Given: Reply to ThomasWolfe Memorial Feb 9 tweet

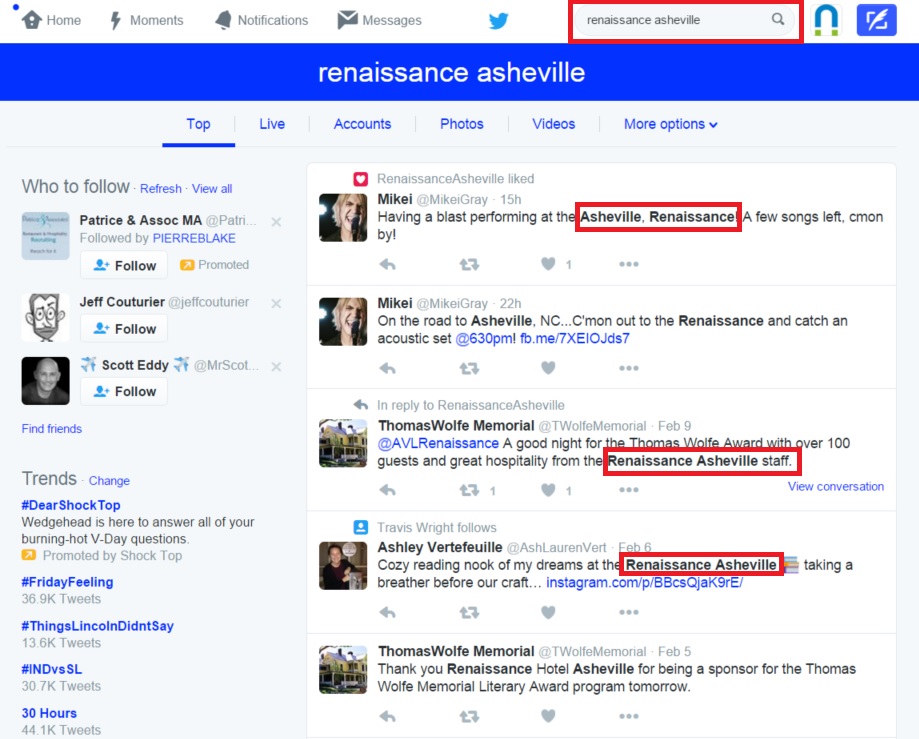Looking at the screenshot, I should tap(387, 490).
